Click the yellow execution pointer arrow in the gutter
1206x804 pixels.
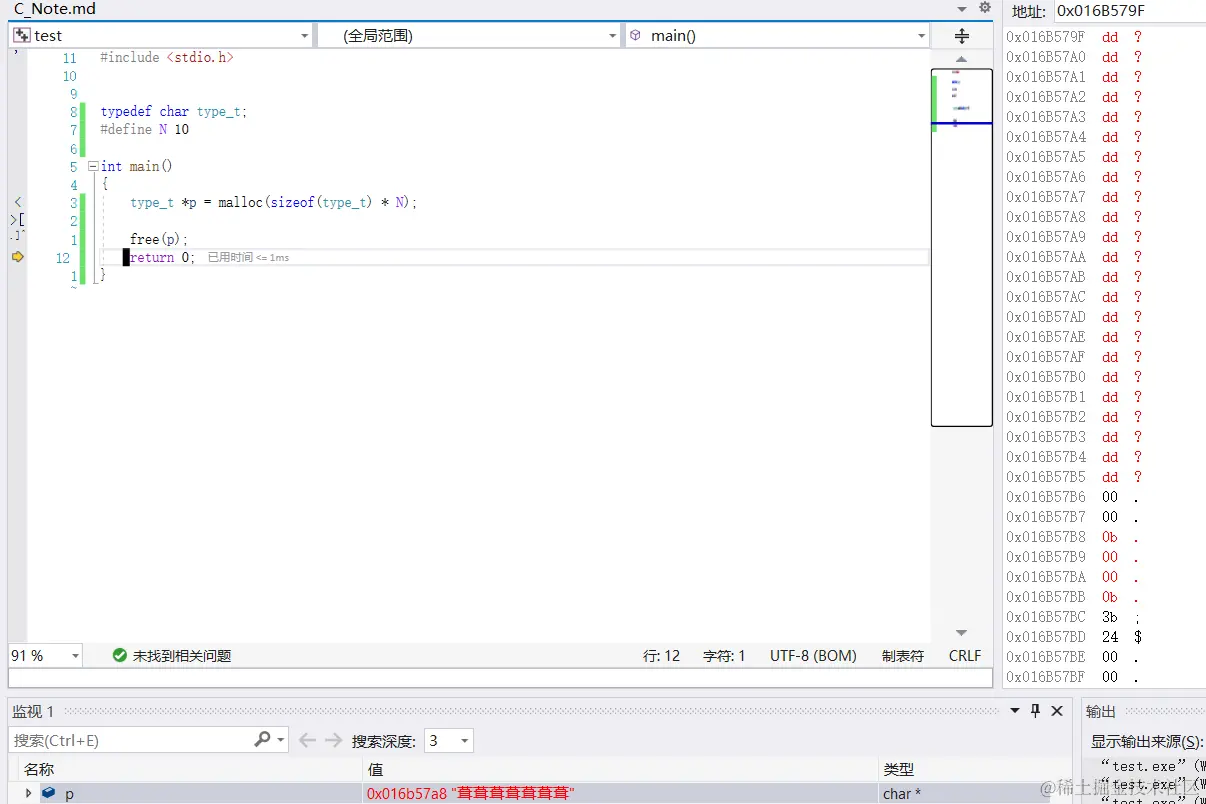[x=17, y=257]
